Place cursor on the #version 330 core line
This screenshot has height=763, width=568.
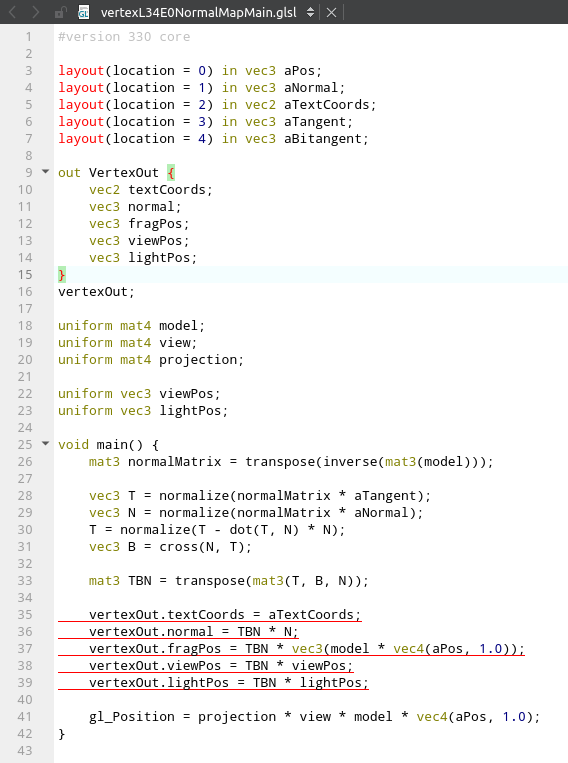pos(124,36)
